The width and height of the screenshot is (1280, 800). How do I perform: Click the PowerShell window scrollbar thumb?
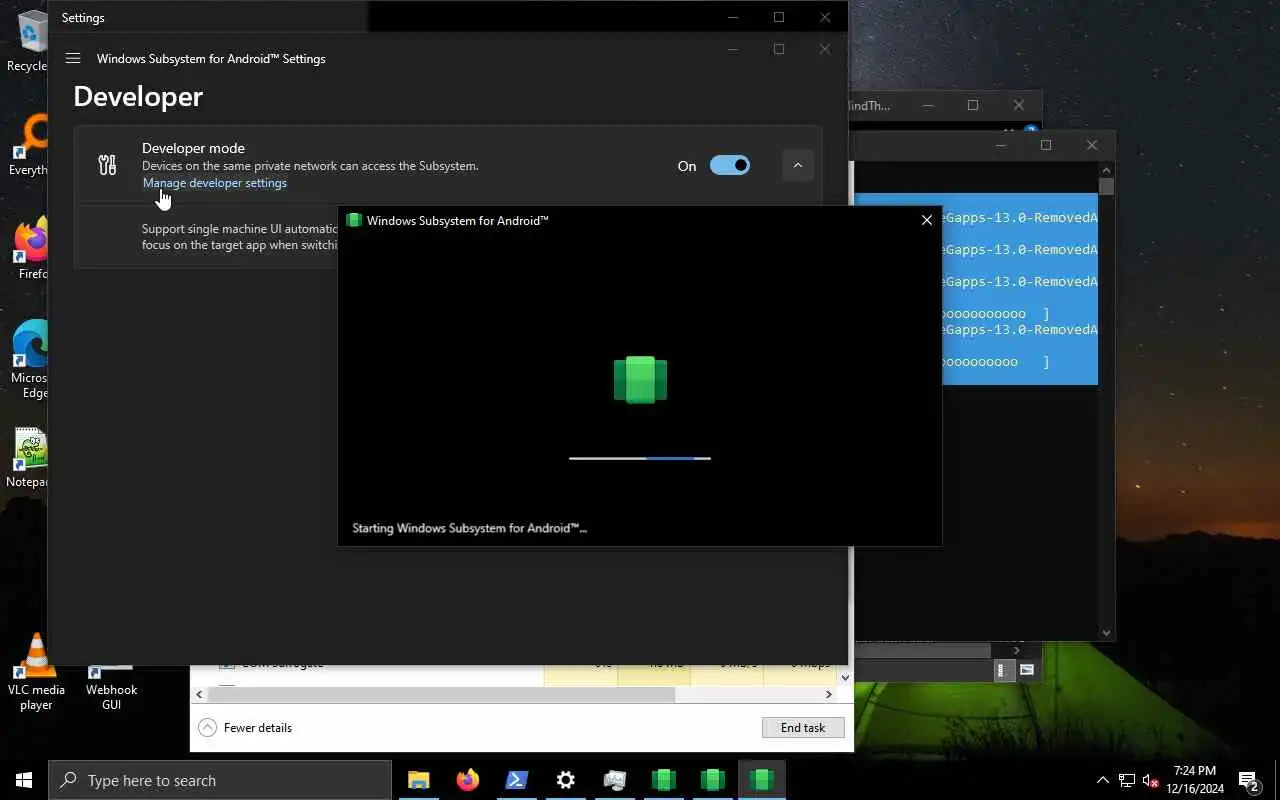pyautogui.click(x=1106, y=186)
